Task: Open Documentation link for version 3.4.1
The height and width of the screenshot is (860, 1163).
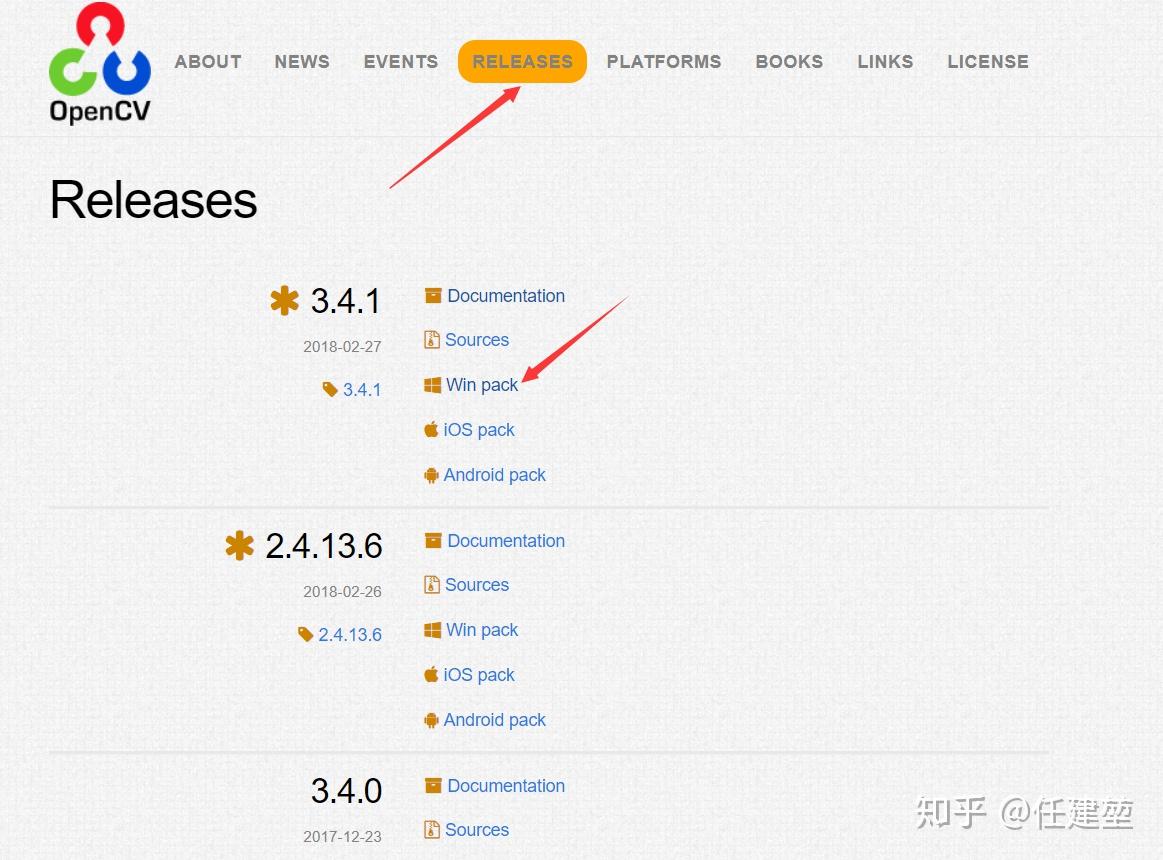Action: coord(506,296)
